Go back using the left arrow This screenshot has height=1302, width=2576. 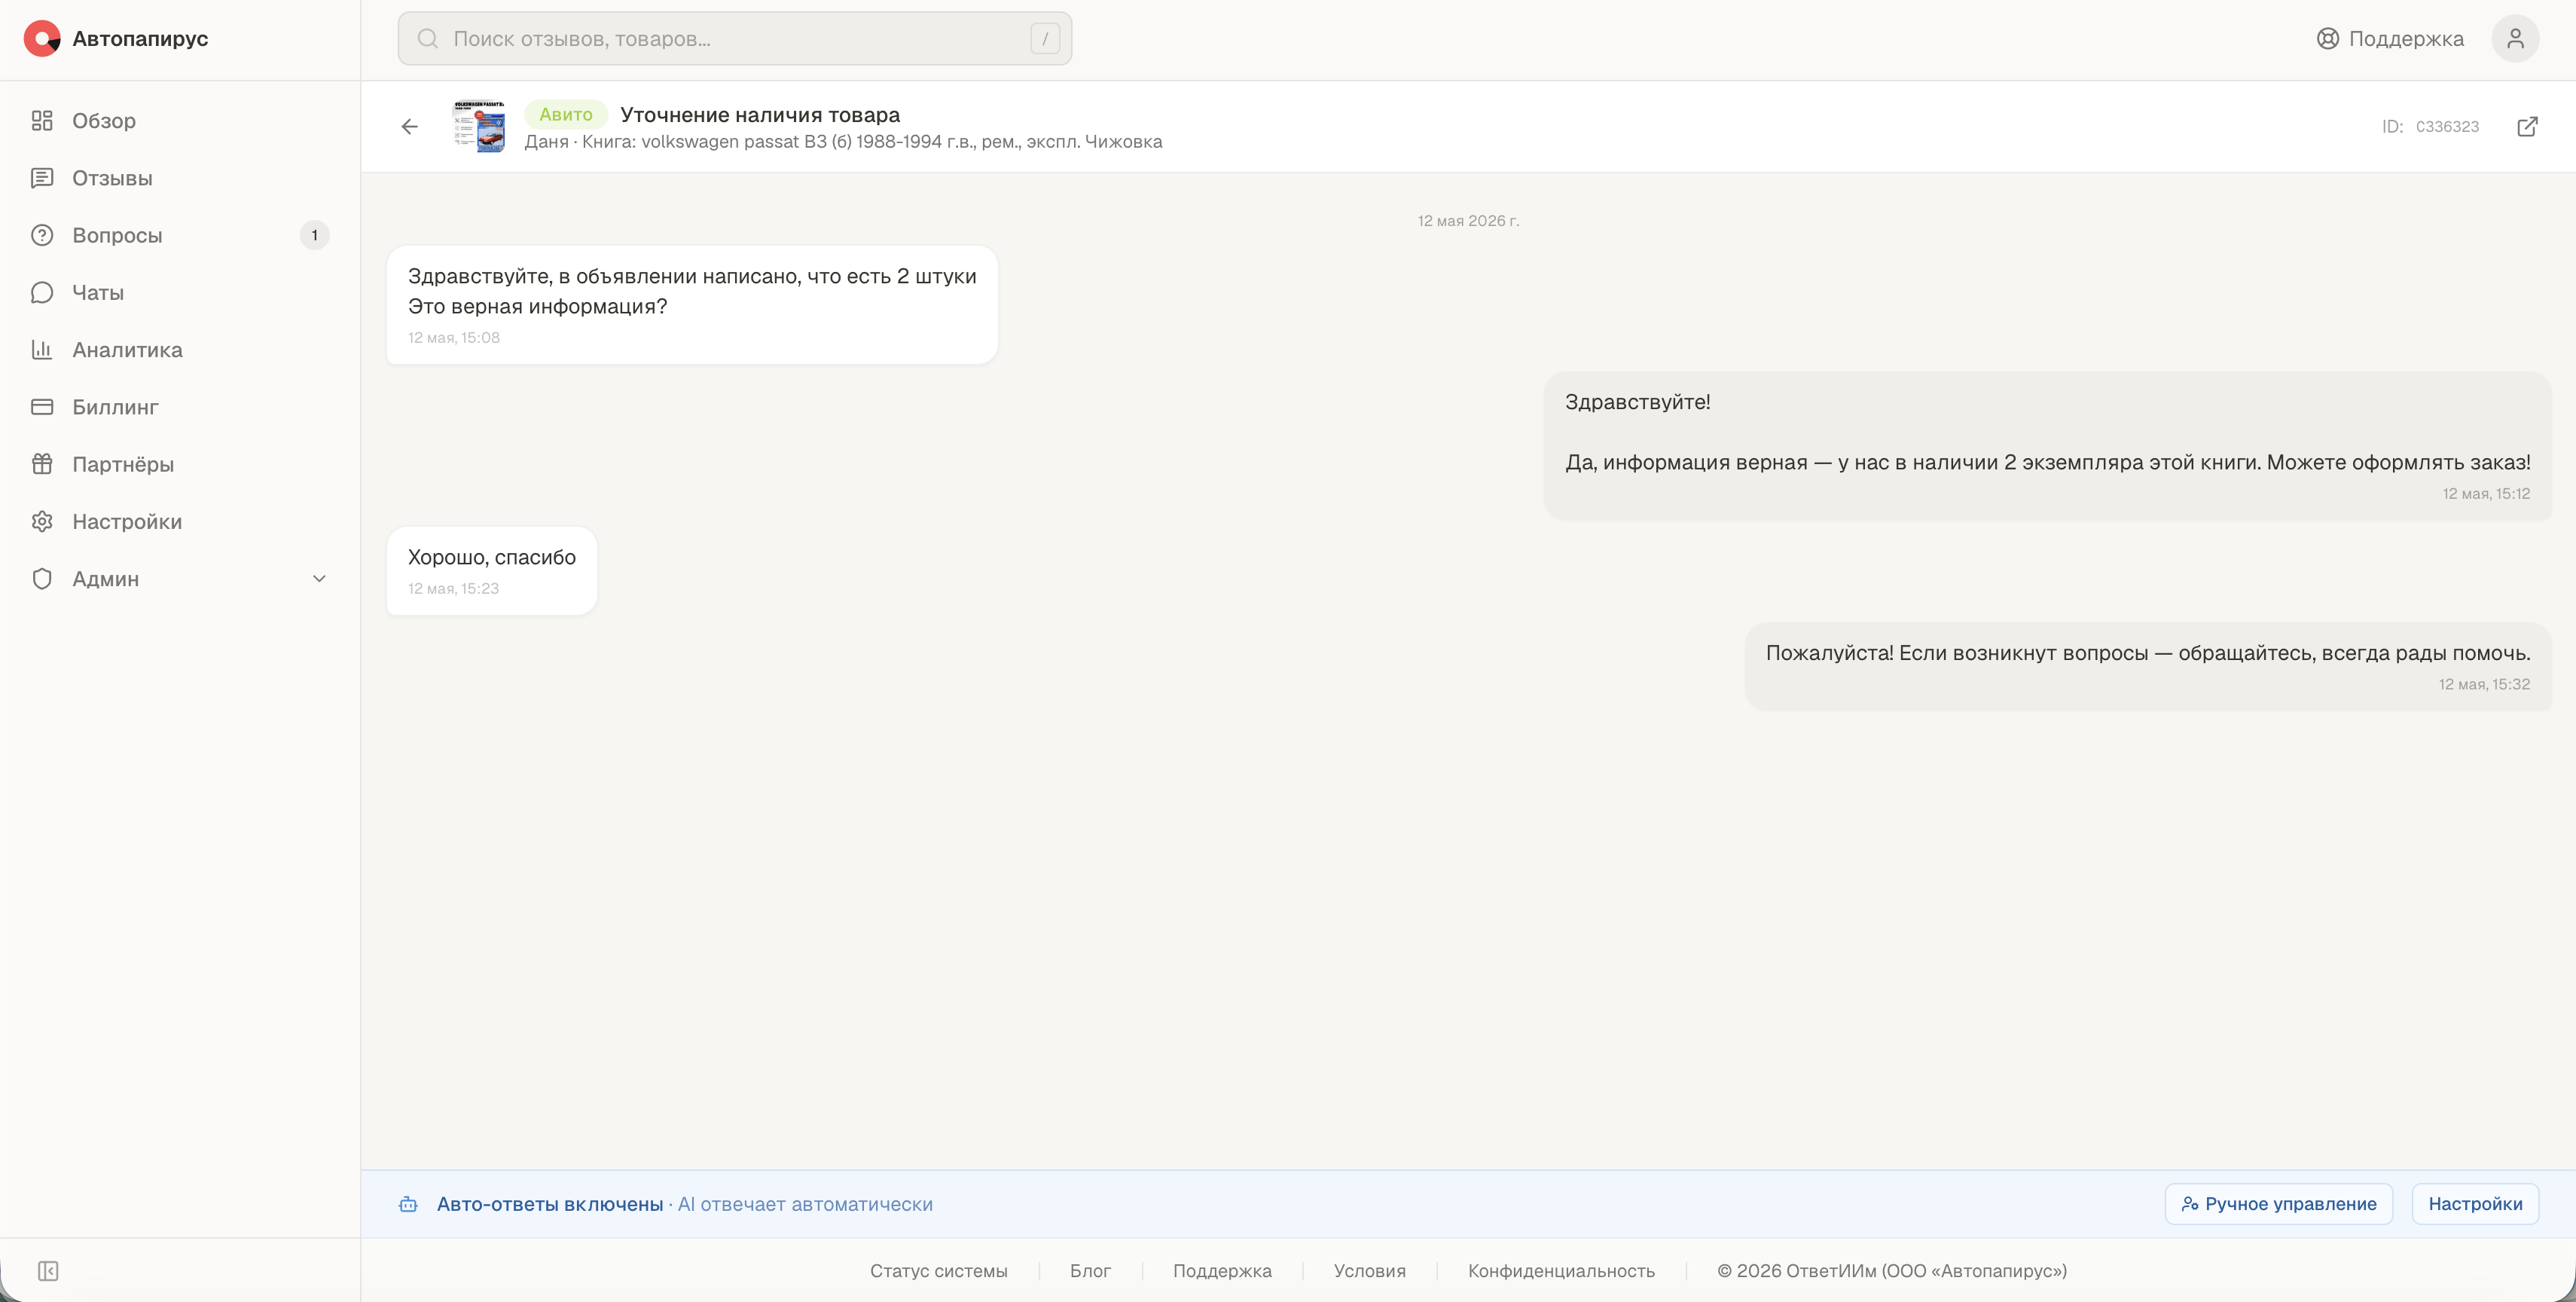409,127
